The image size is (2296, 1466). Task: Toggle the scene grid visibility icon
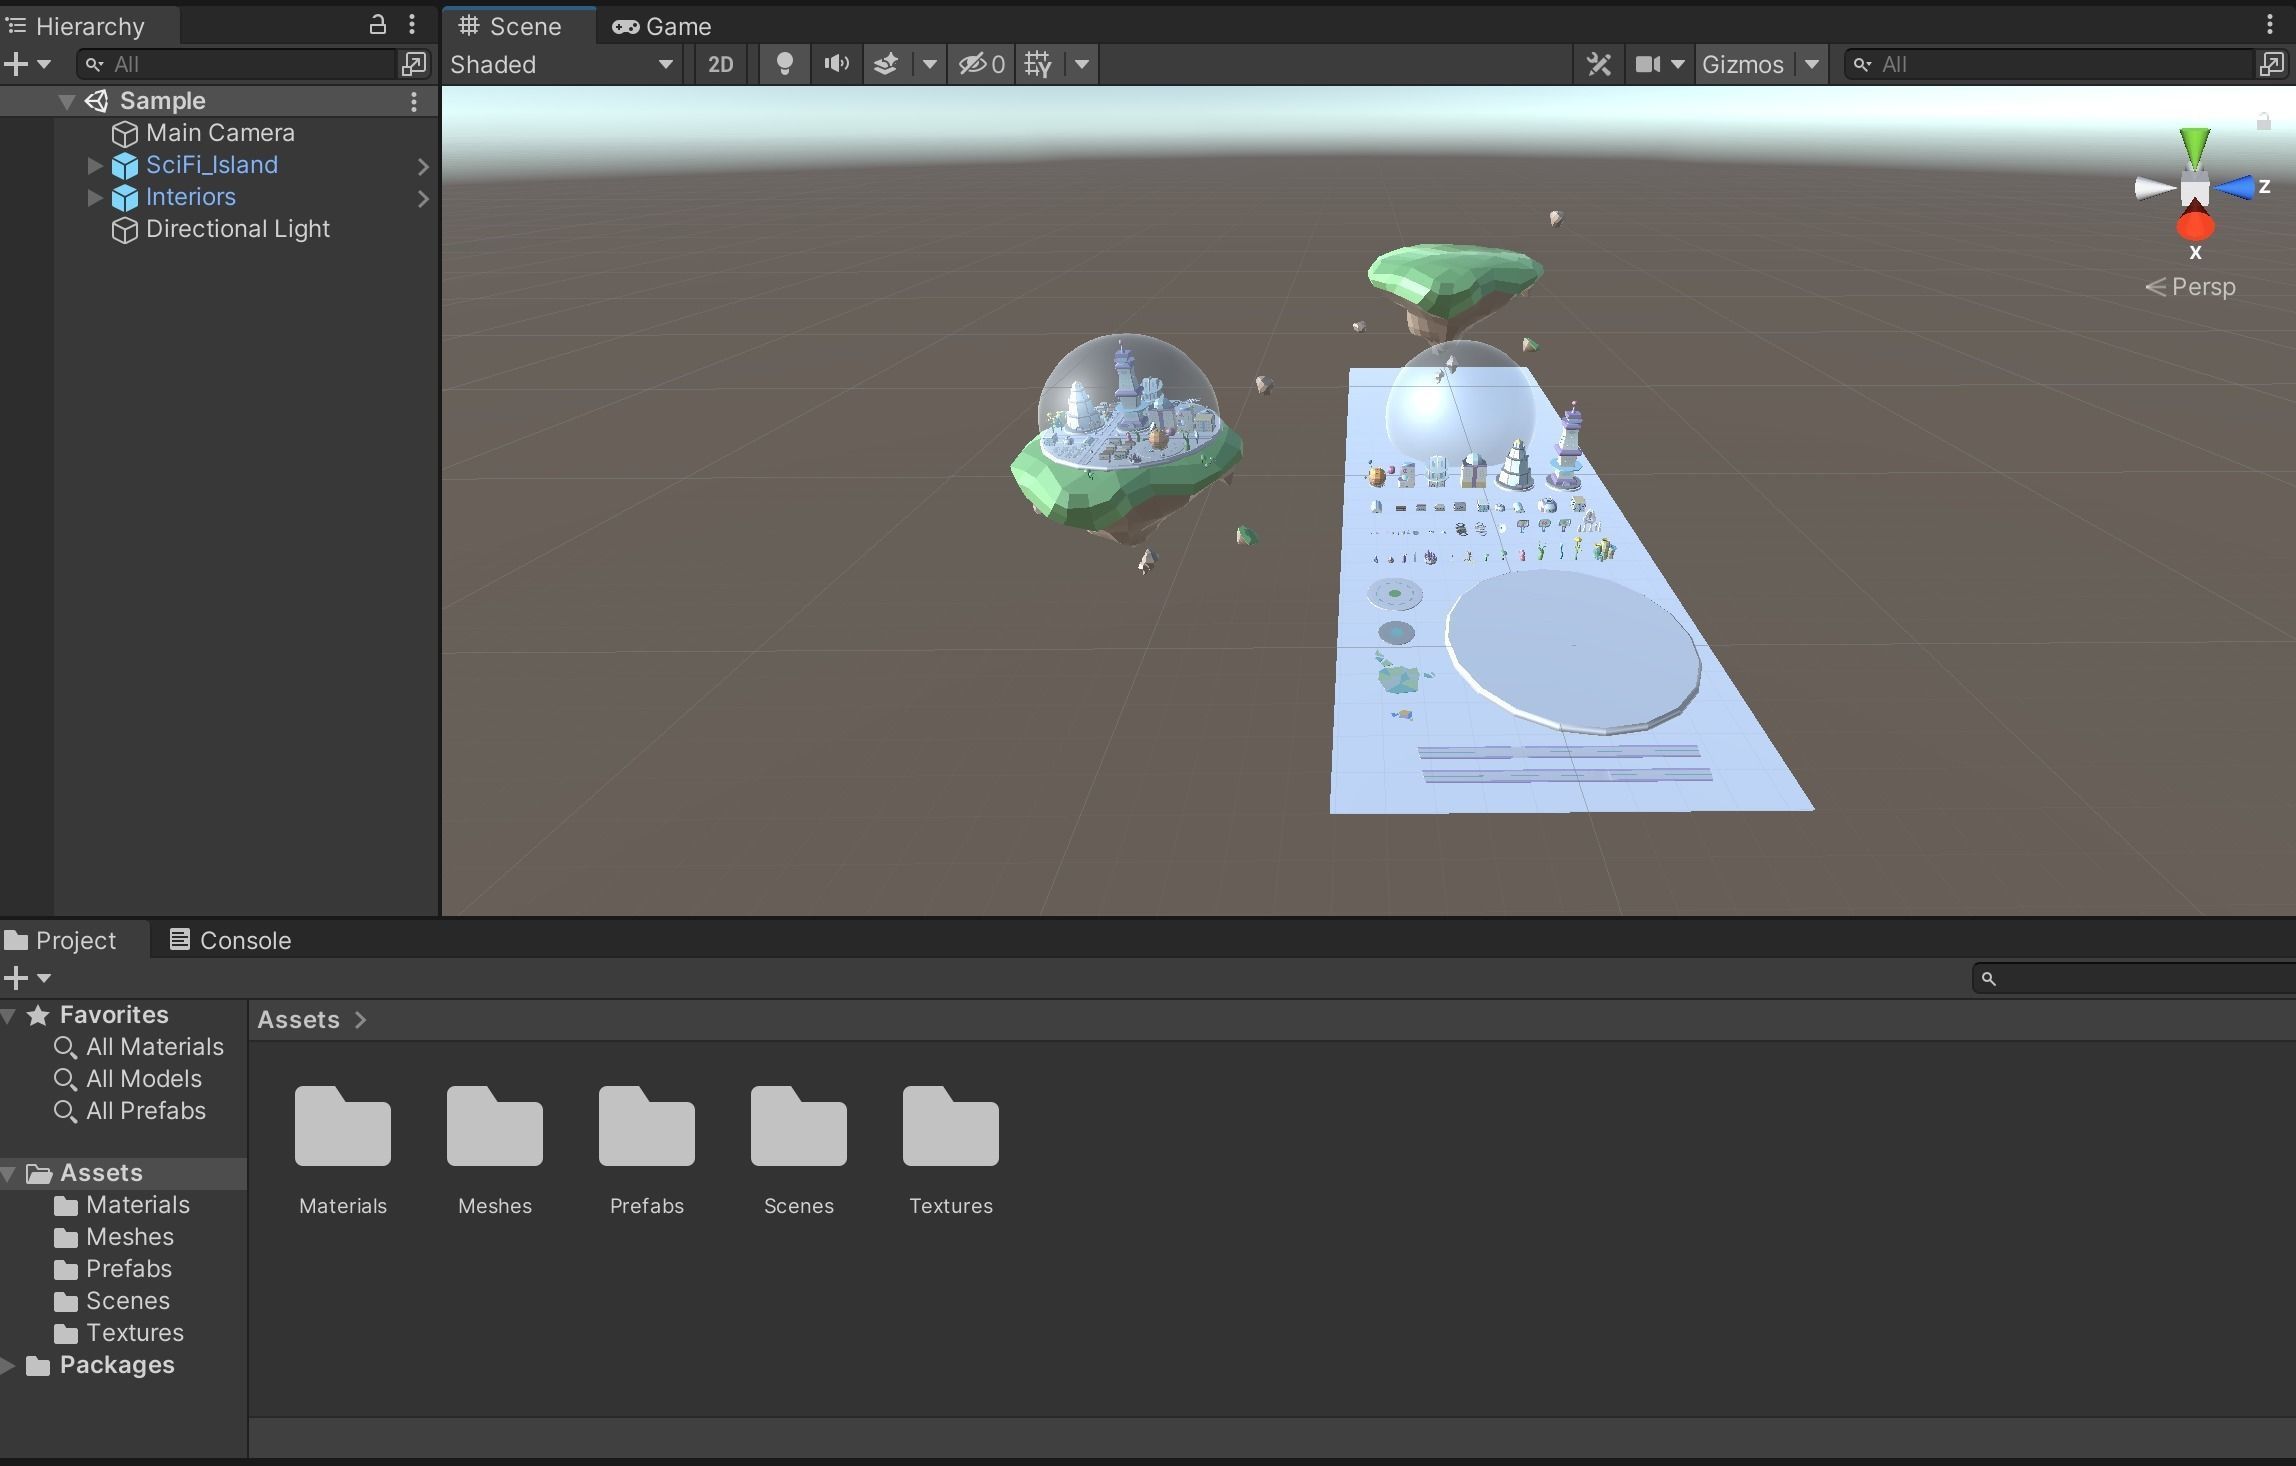1038,64
